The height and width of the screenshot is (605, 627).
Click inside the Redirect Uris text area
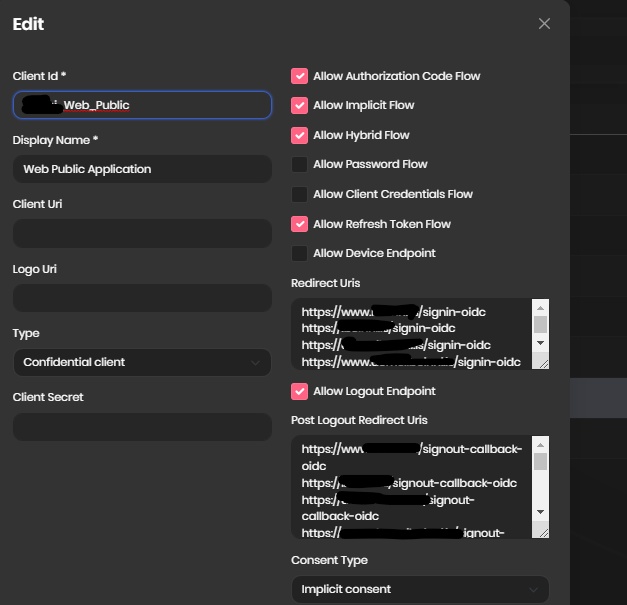(410, 334)
